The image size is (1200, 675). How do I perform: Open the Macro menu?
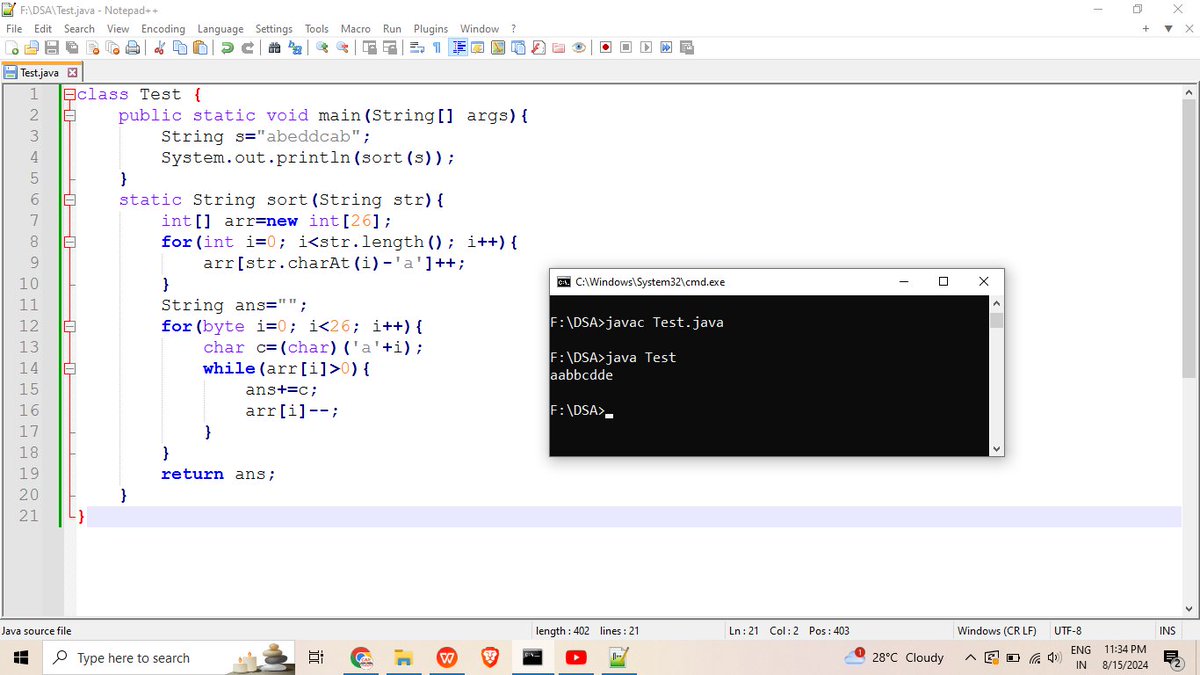(x=355, y=29)
